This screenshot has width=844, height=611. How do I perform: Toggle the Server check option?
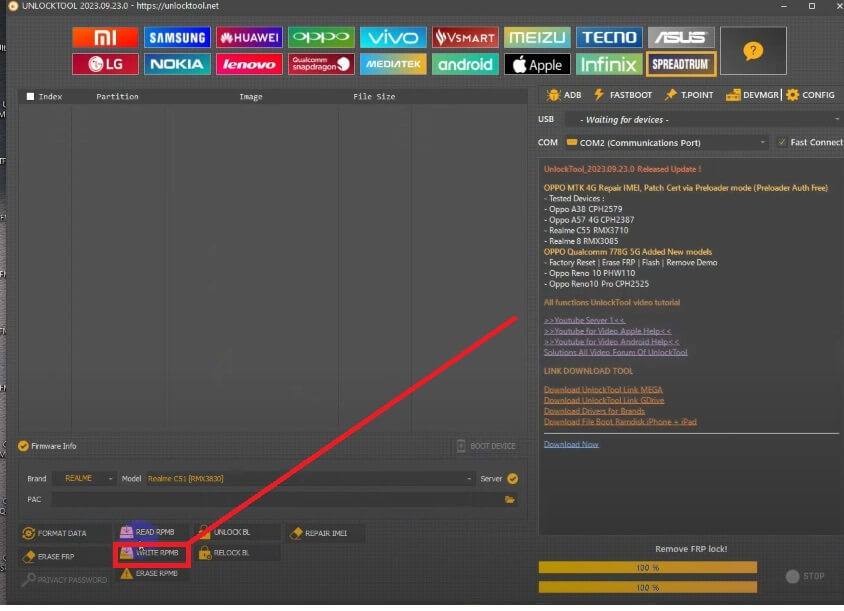(512, 479)
